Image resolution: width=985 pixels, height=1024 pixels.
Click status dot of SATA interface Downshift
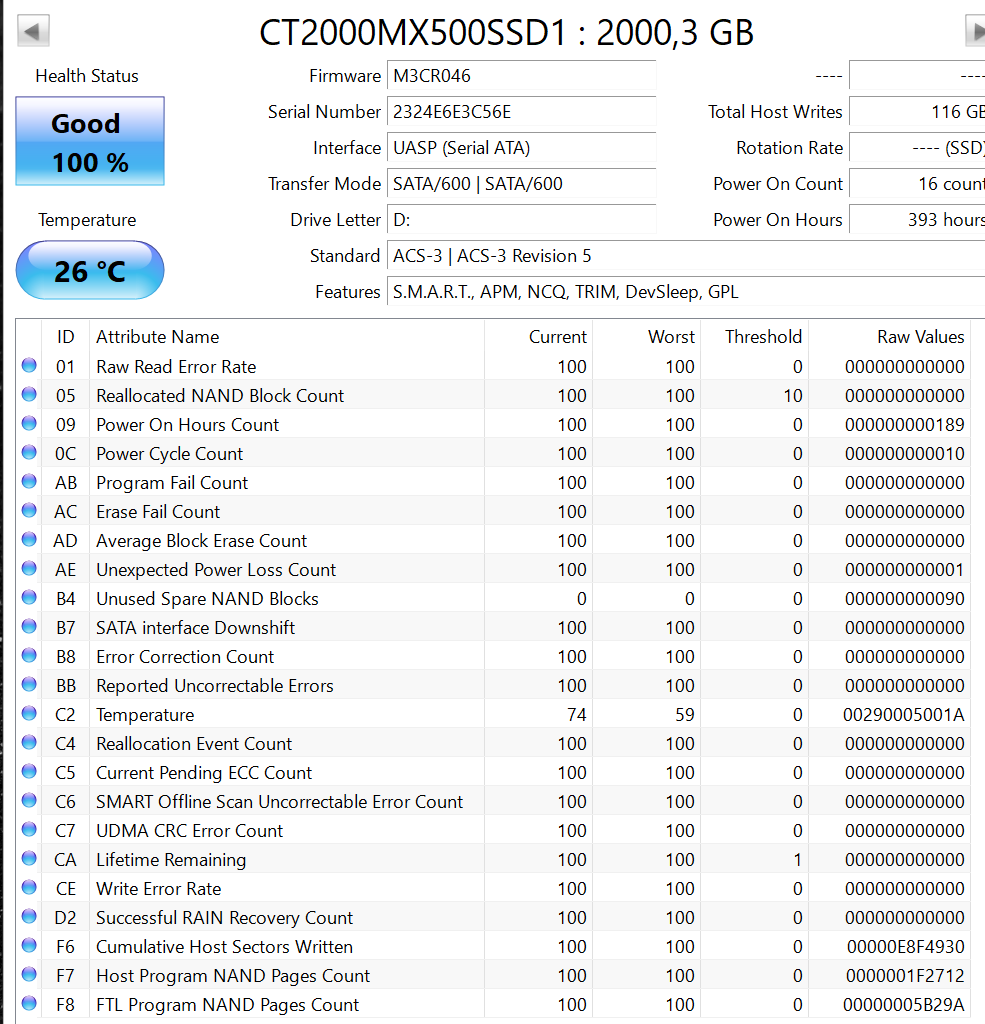click(29, 626)
